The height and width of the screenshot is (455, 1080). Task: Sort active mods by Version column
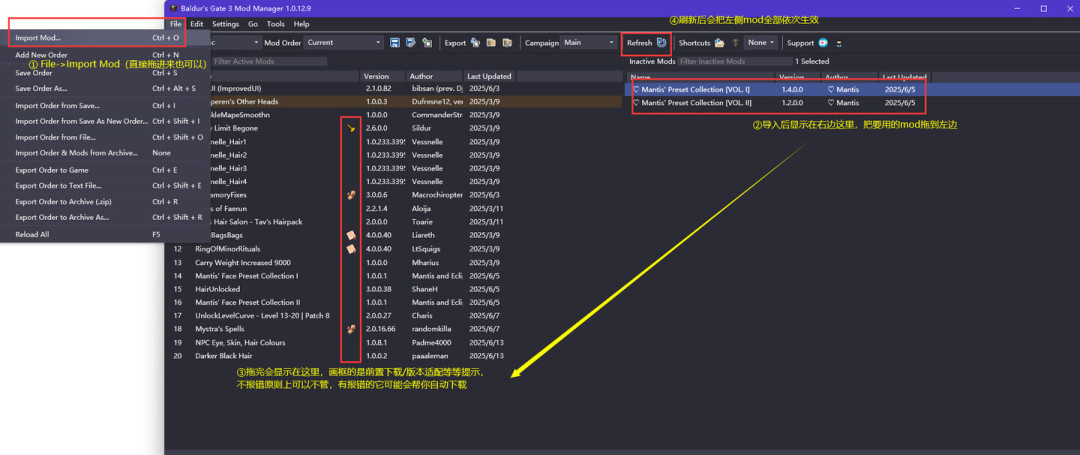click(x=382, y=76)
